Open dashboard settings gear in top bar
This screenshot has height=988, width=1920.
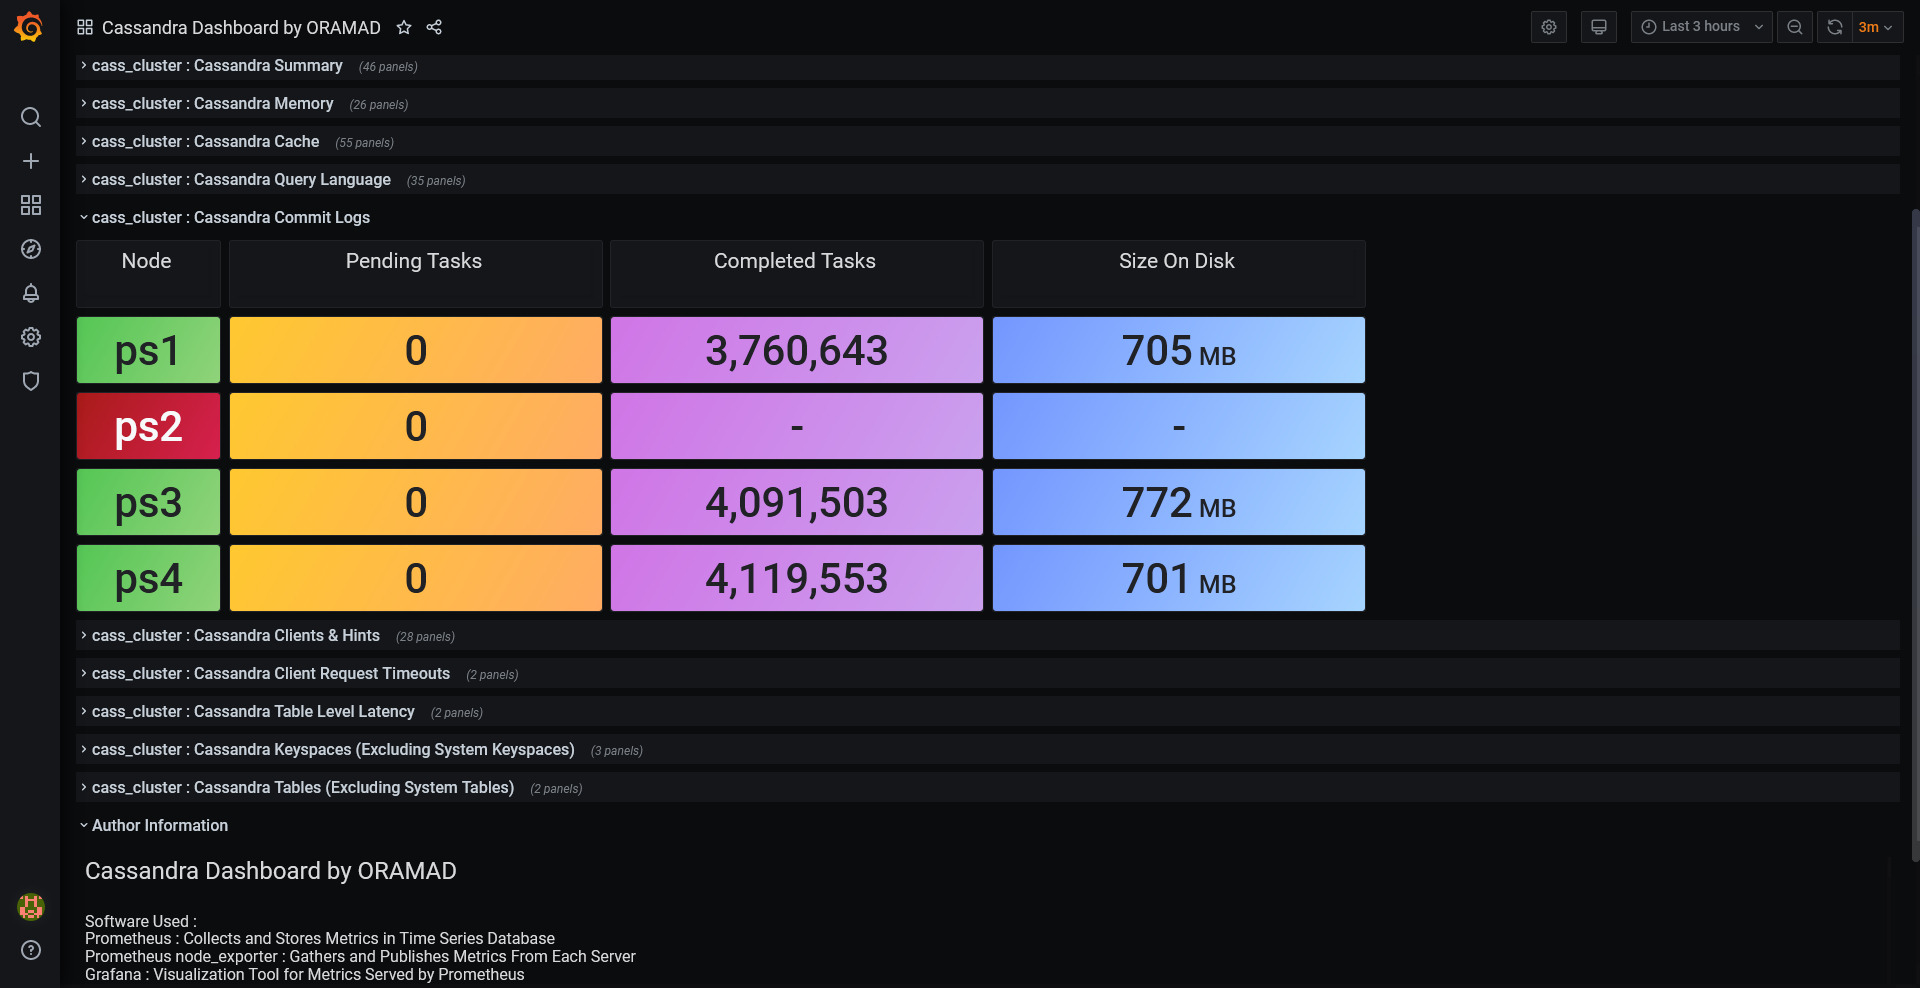(x=1549, y=27)
